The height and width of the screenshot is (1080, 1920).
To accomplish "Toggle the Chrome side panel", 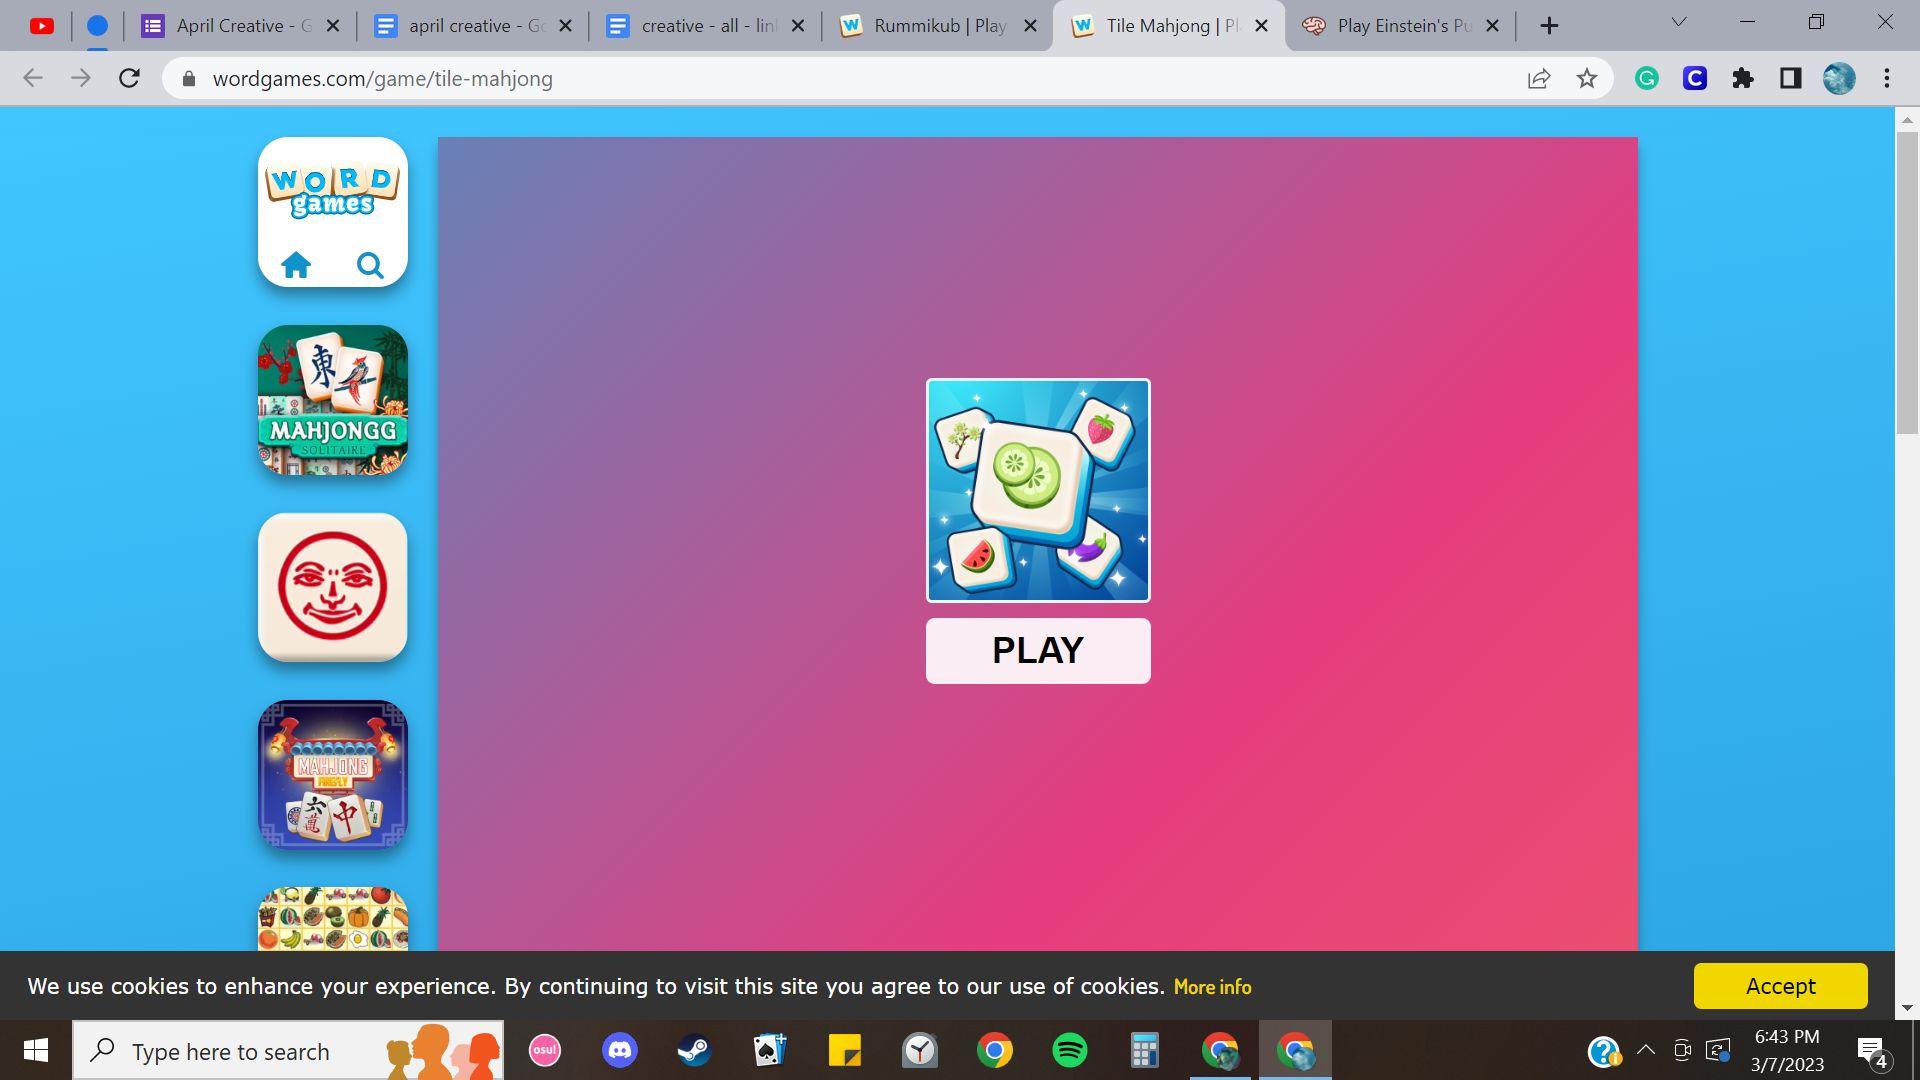I will pos(1791,79).
